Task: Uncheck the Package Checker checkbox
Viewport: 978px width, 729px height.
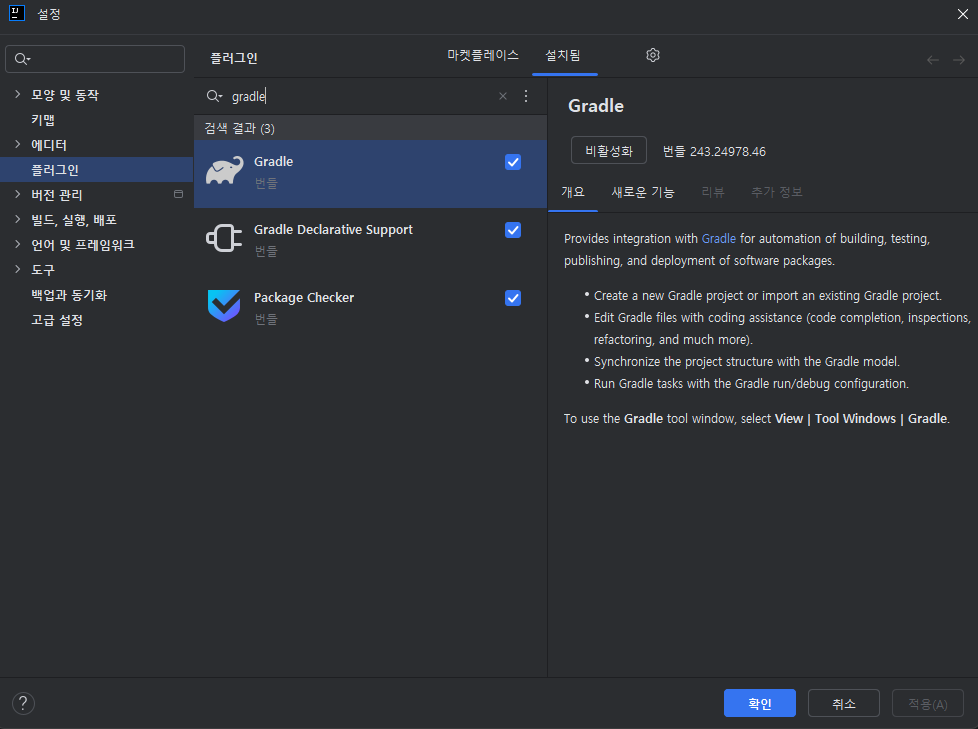Action: 513,298
